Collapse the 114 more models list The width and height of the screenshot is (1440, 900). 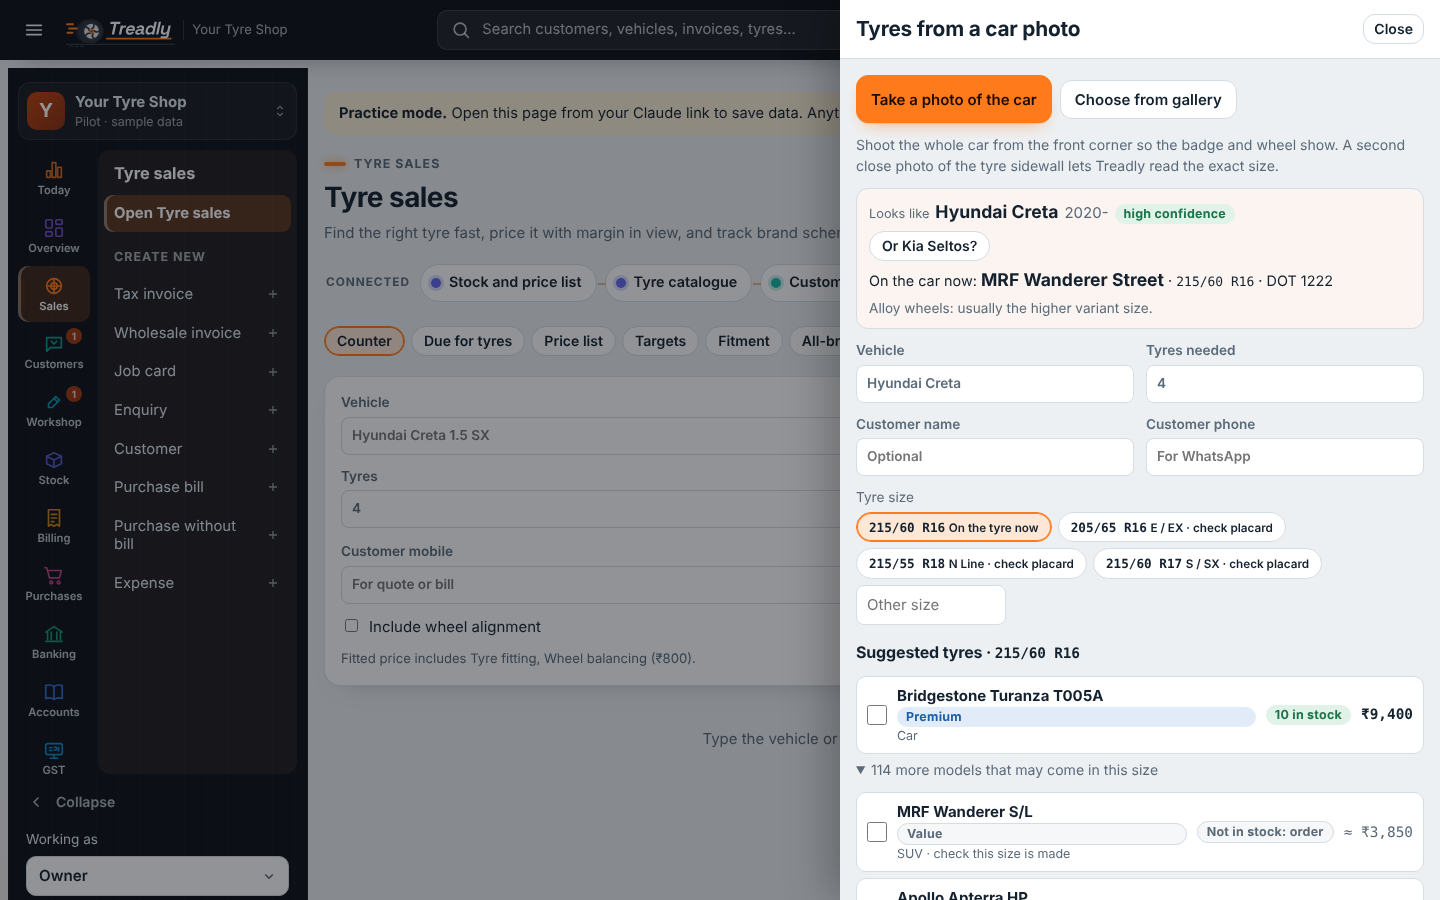coord(1007,770)
